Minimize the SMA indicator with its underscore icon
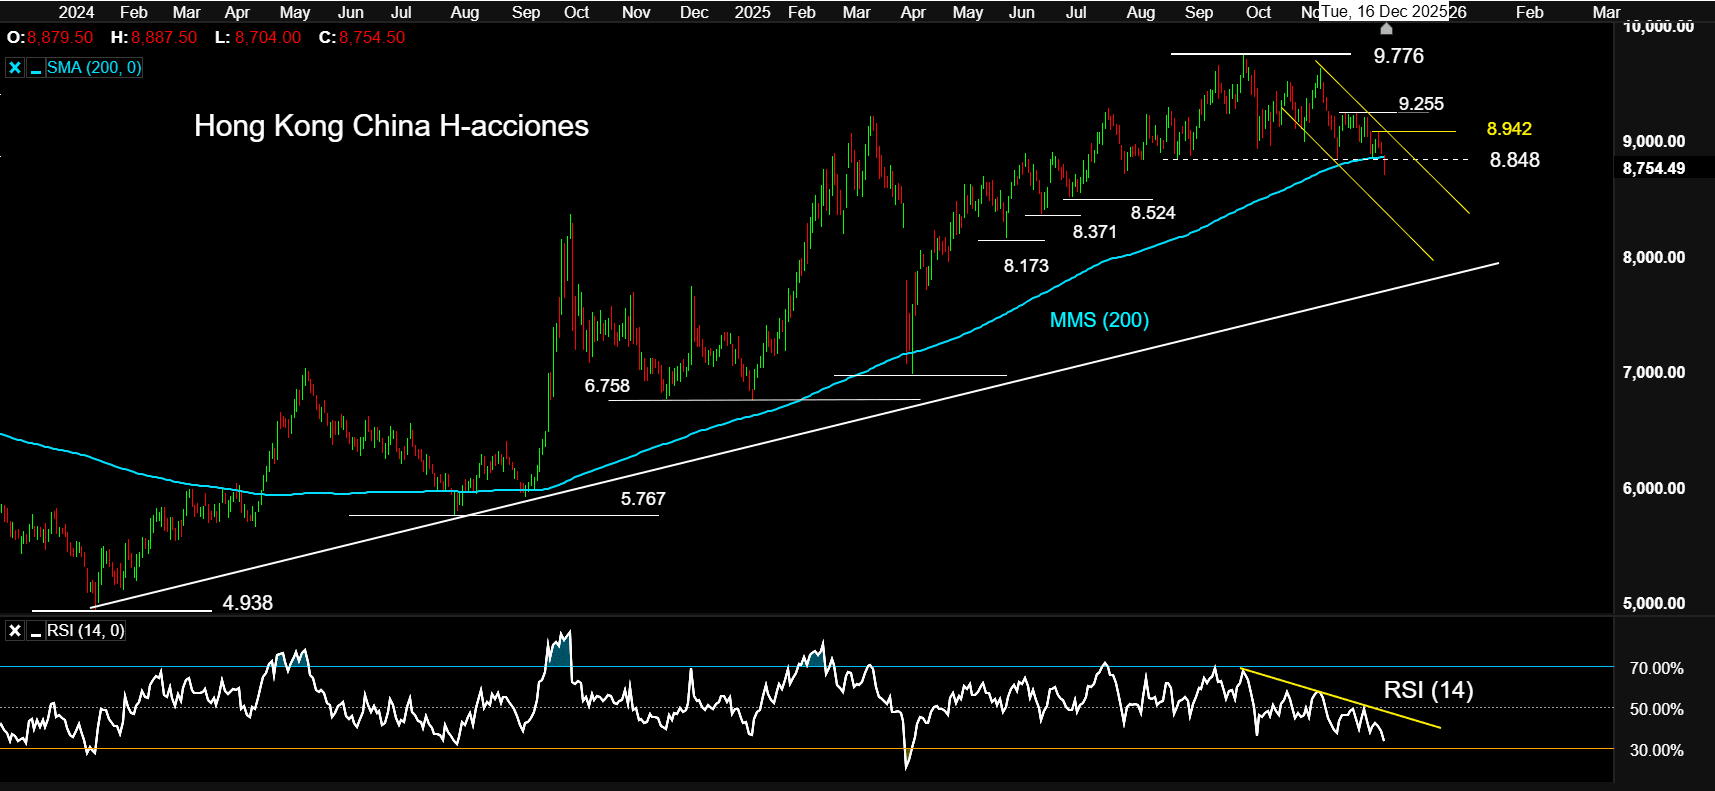The height and width of the screenshot is (791, 1715). [36, 68]
